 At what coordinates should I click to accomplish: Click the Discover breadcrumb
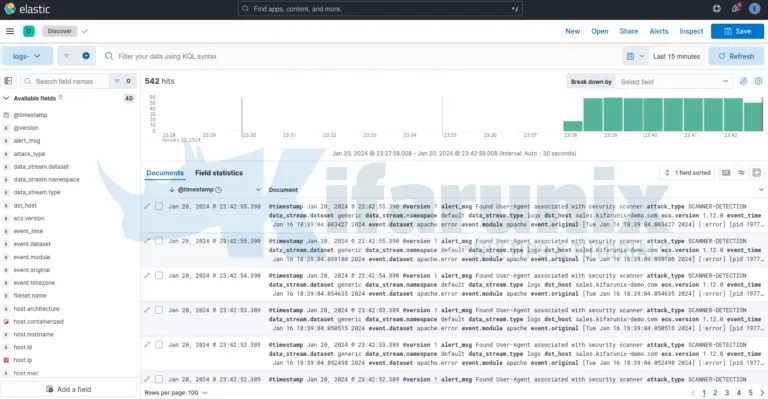60,31
